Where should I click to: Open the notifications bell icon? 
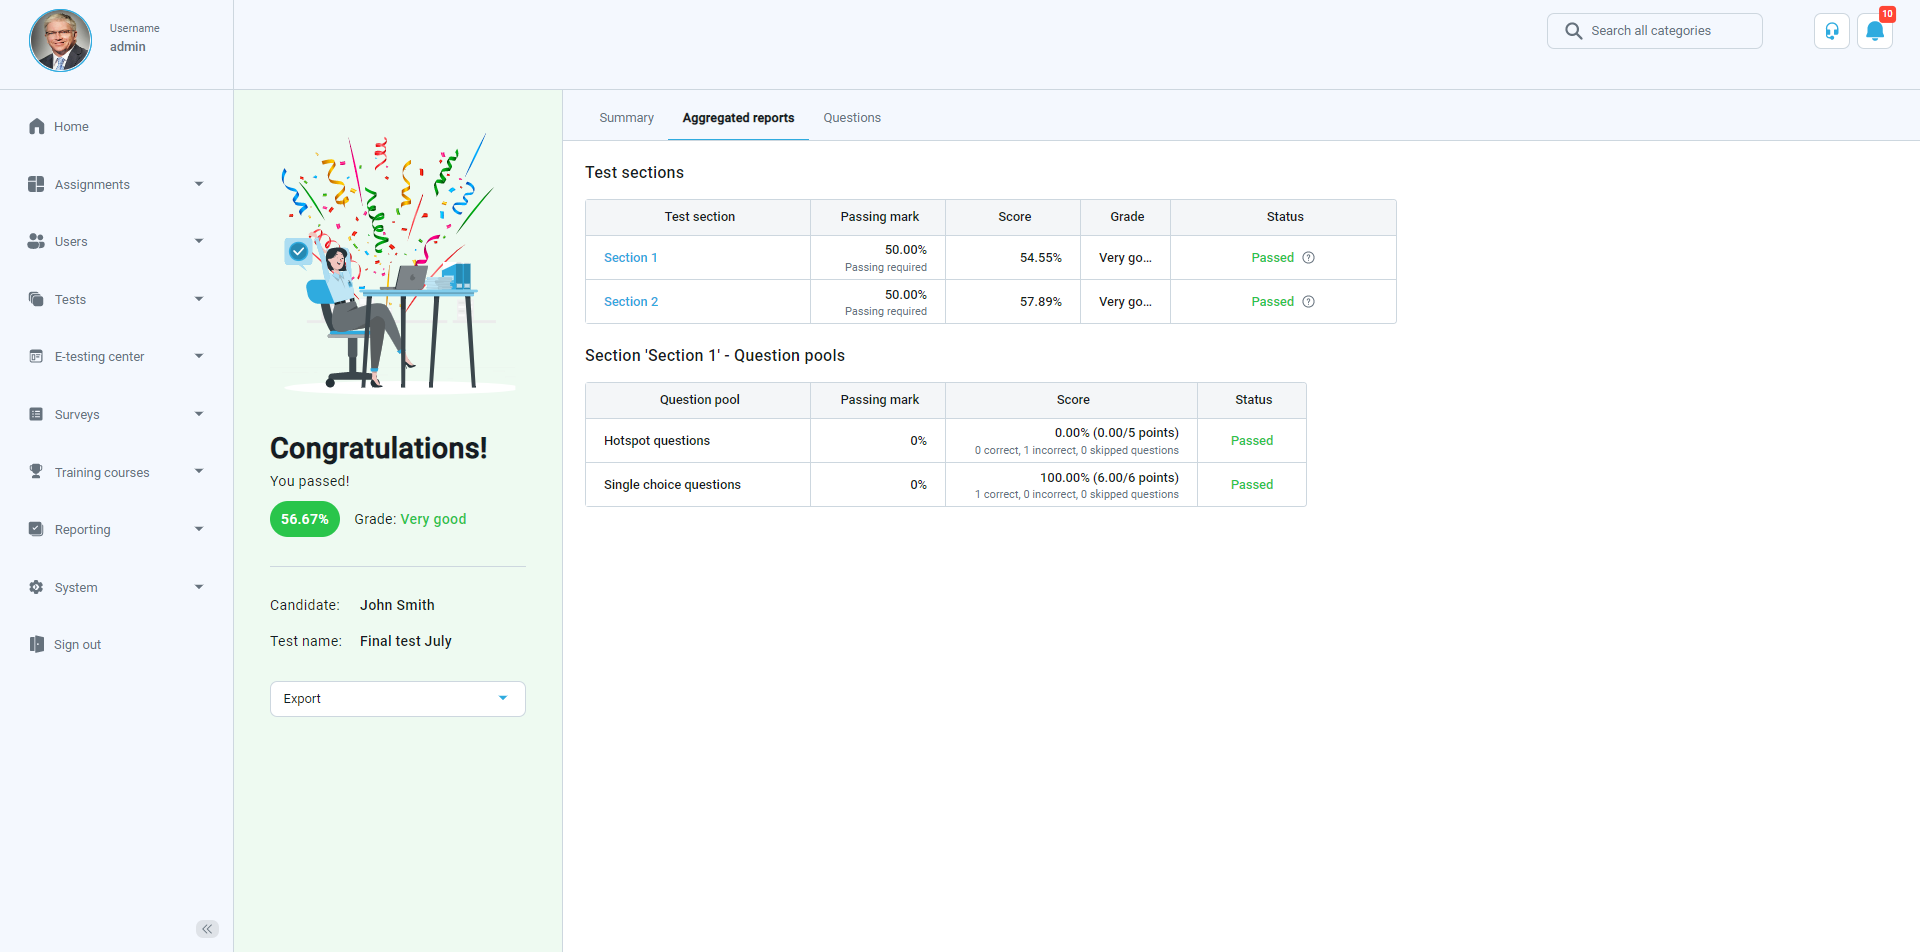tap(1875, 31)
